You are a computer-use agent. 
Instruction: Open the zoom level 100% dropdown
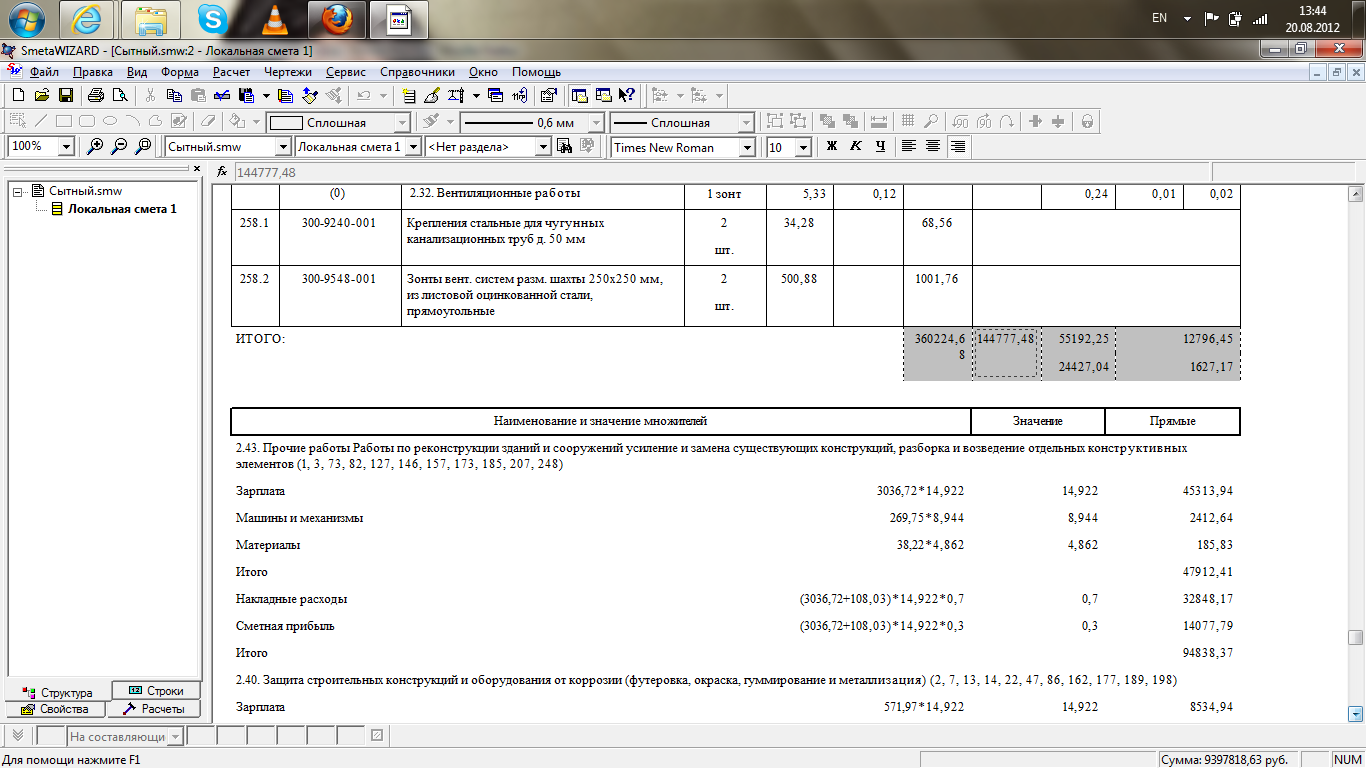67,147
